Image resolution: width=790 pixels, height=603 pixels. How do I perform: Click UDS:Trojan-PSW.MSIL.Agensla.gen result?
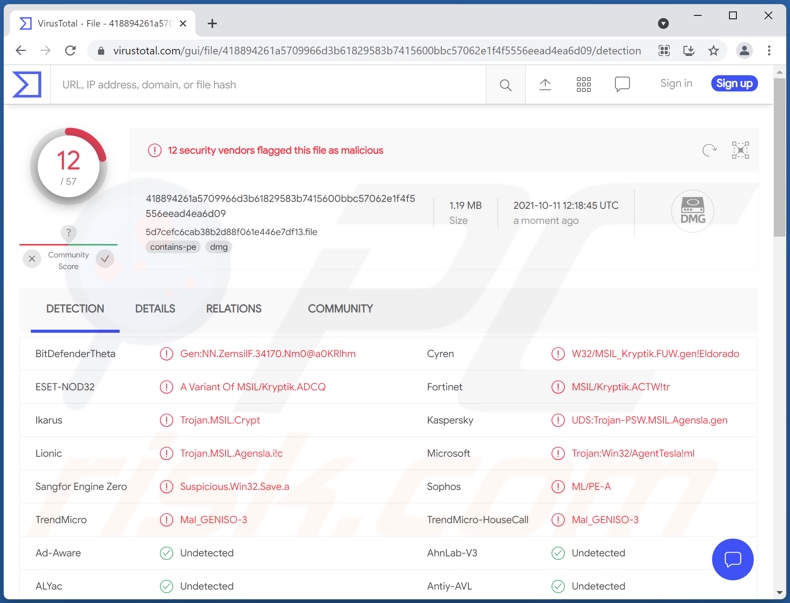pyautogui.click(x=649, y=420)
